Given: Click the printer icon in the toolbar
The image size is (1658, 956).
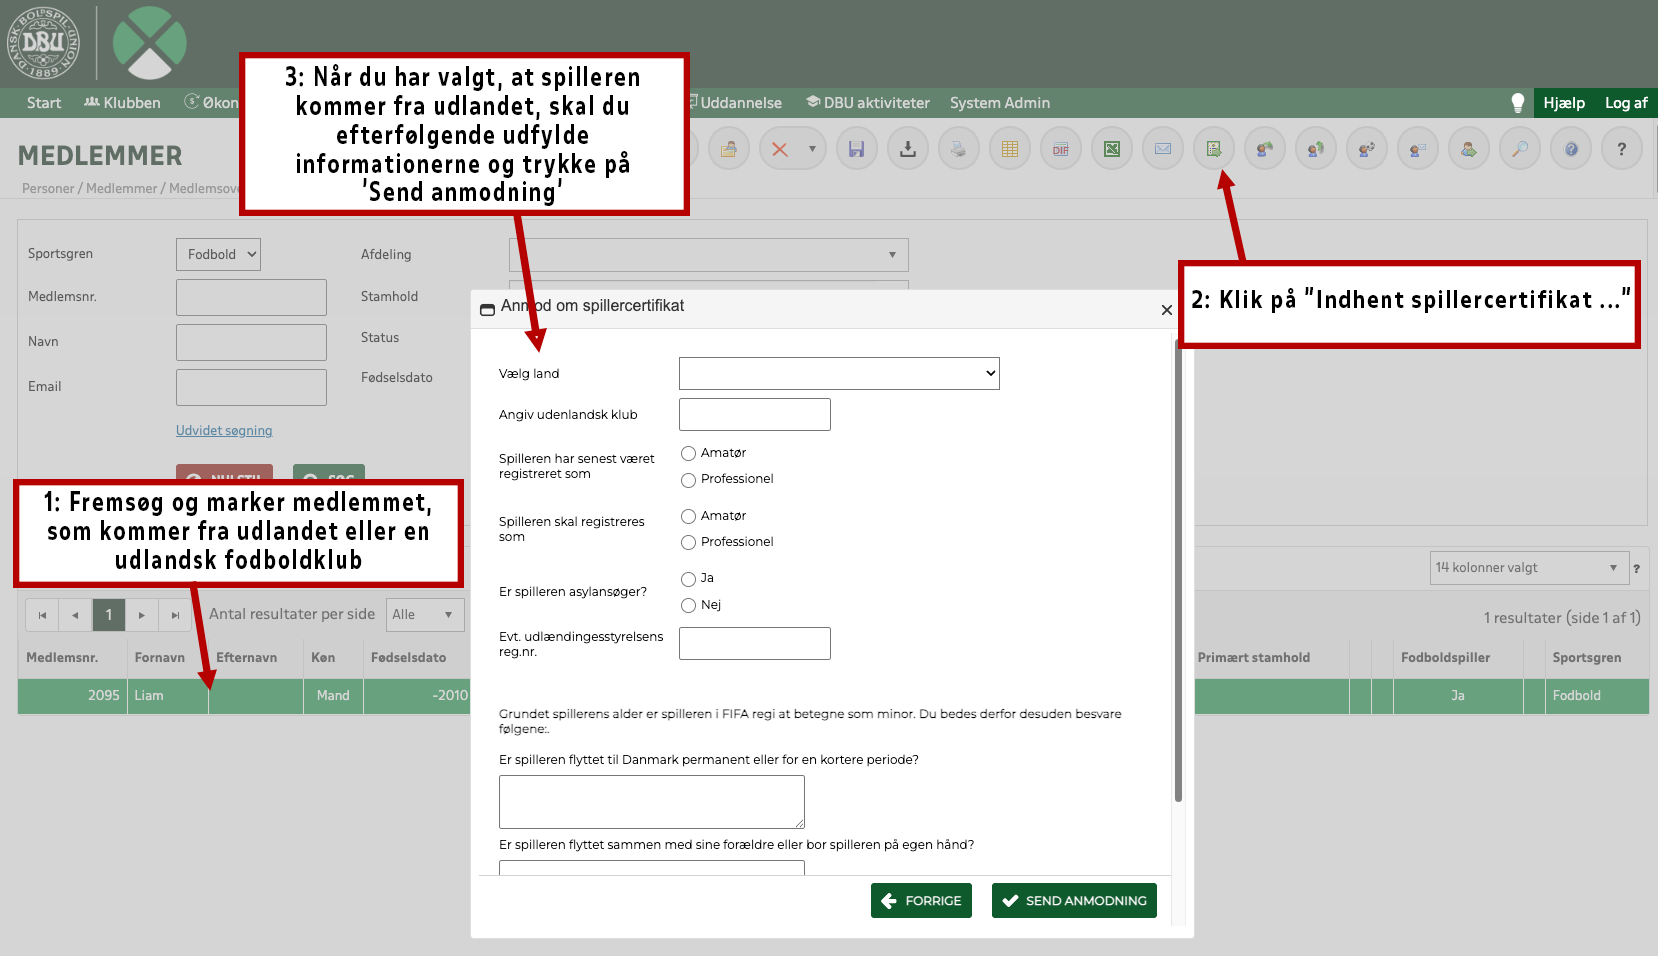Looking at the screenshot, I should [958, 150].
